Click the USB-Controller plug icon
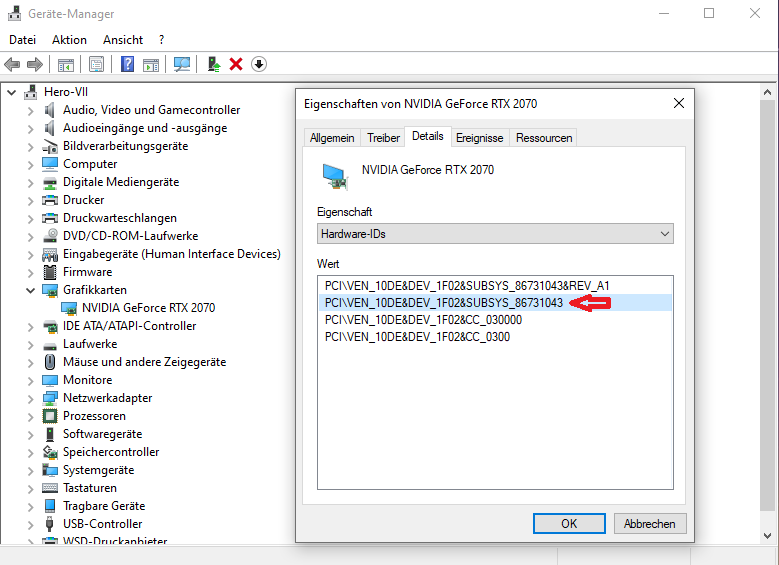Image resolution: width=779 pixels, height=565 pixels. 50,524
